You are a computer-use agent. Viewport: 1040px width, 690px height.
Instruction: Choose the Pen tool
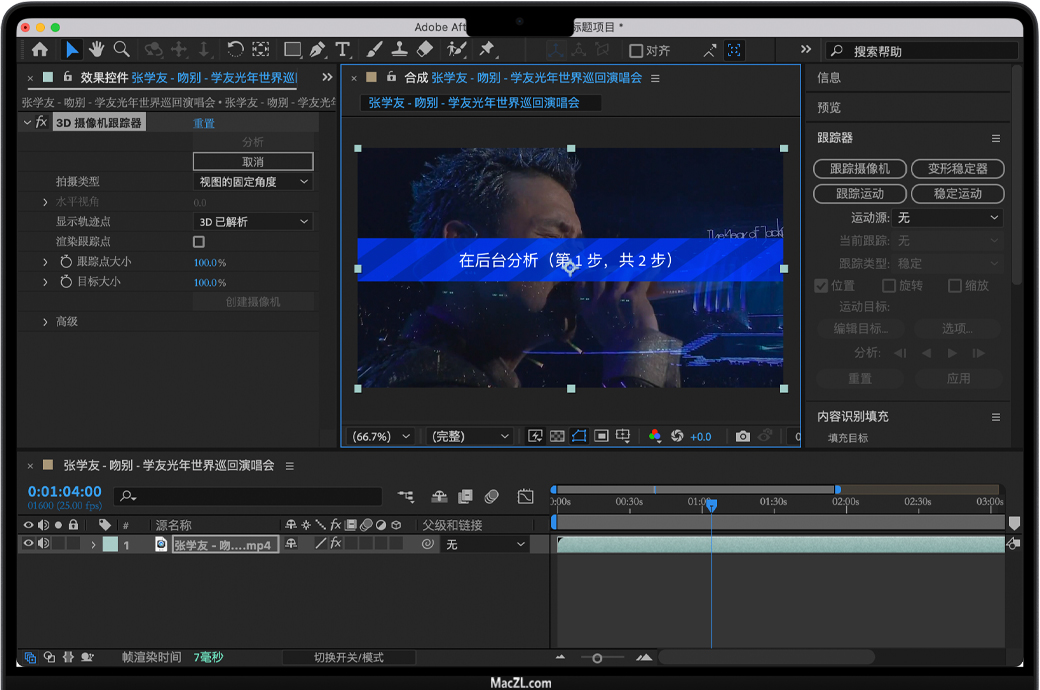pyautogui.click(x=317, y=49)
